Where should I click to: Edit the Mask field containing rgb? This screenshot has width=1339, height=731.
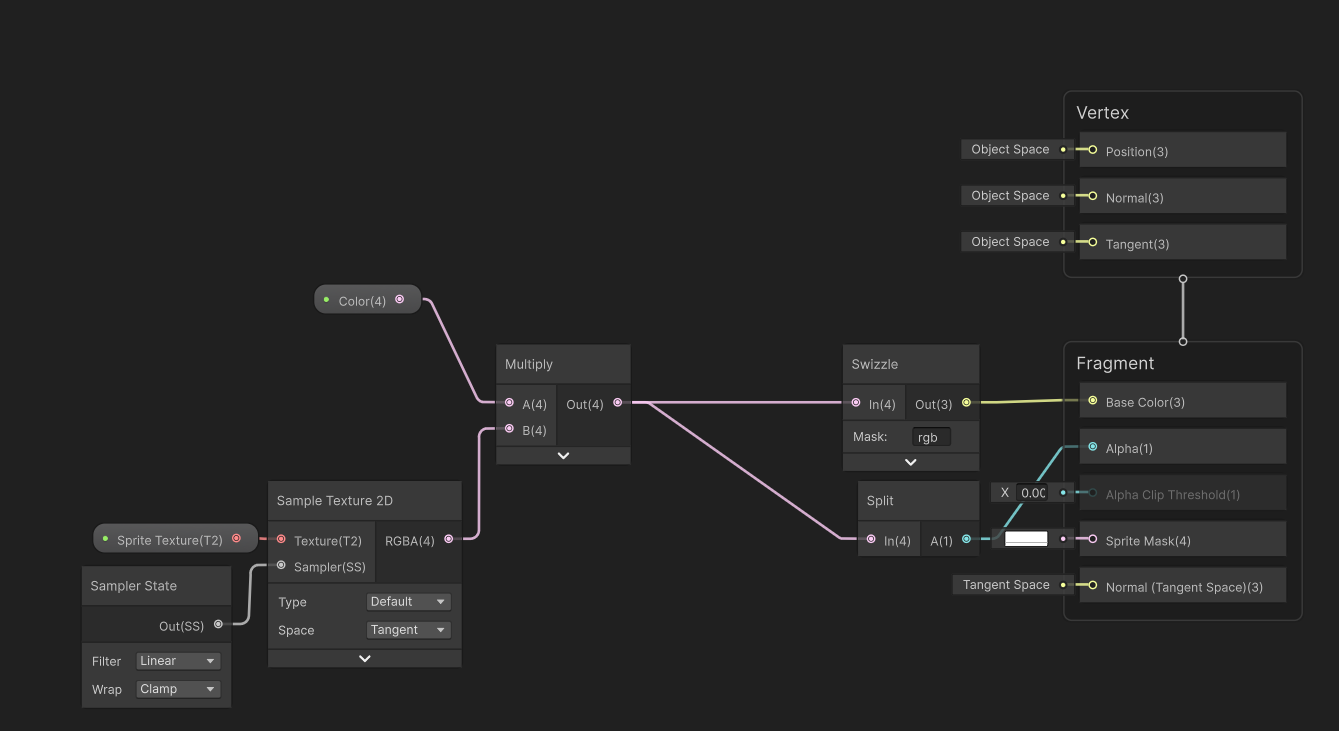click(929, 436)
